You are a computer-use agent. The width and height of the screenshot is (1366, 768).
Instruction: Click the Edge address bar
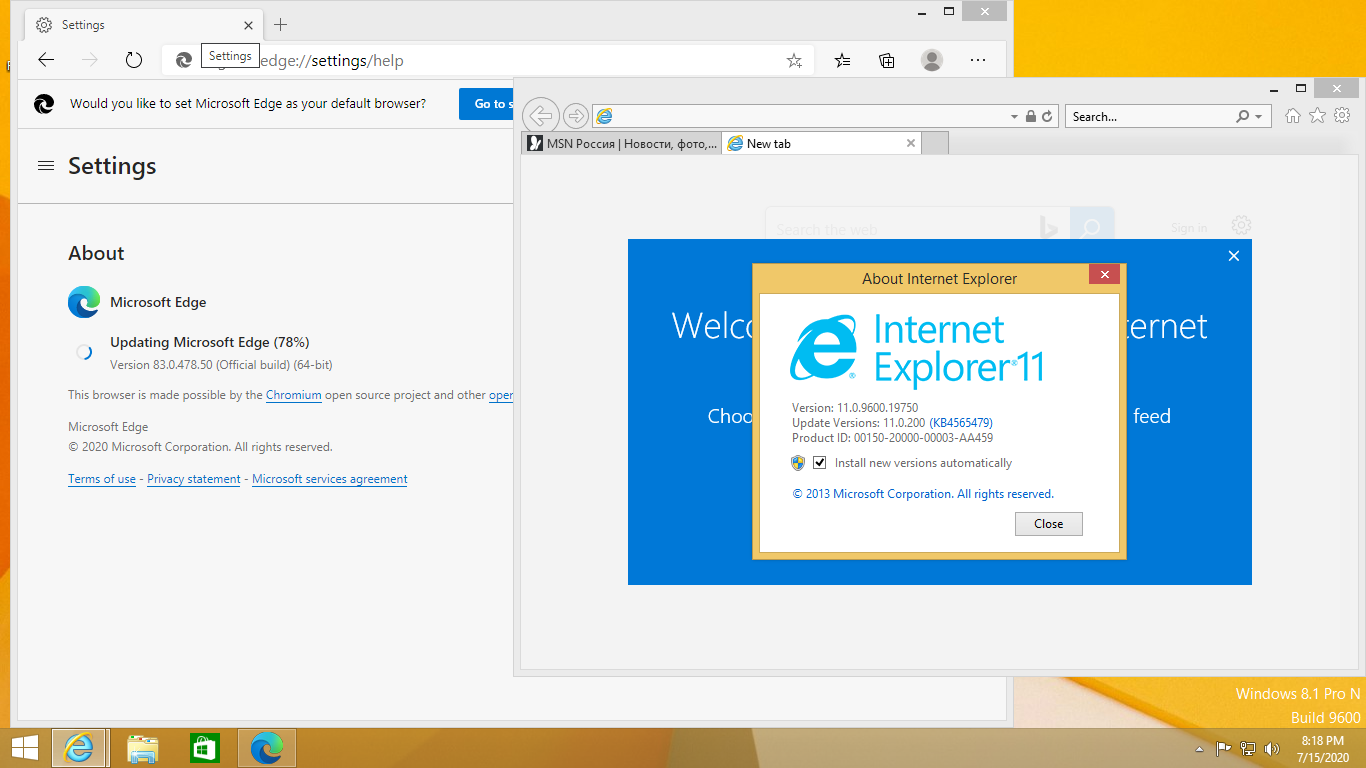486,61
